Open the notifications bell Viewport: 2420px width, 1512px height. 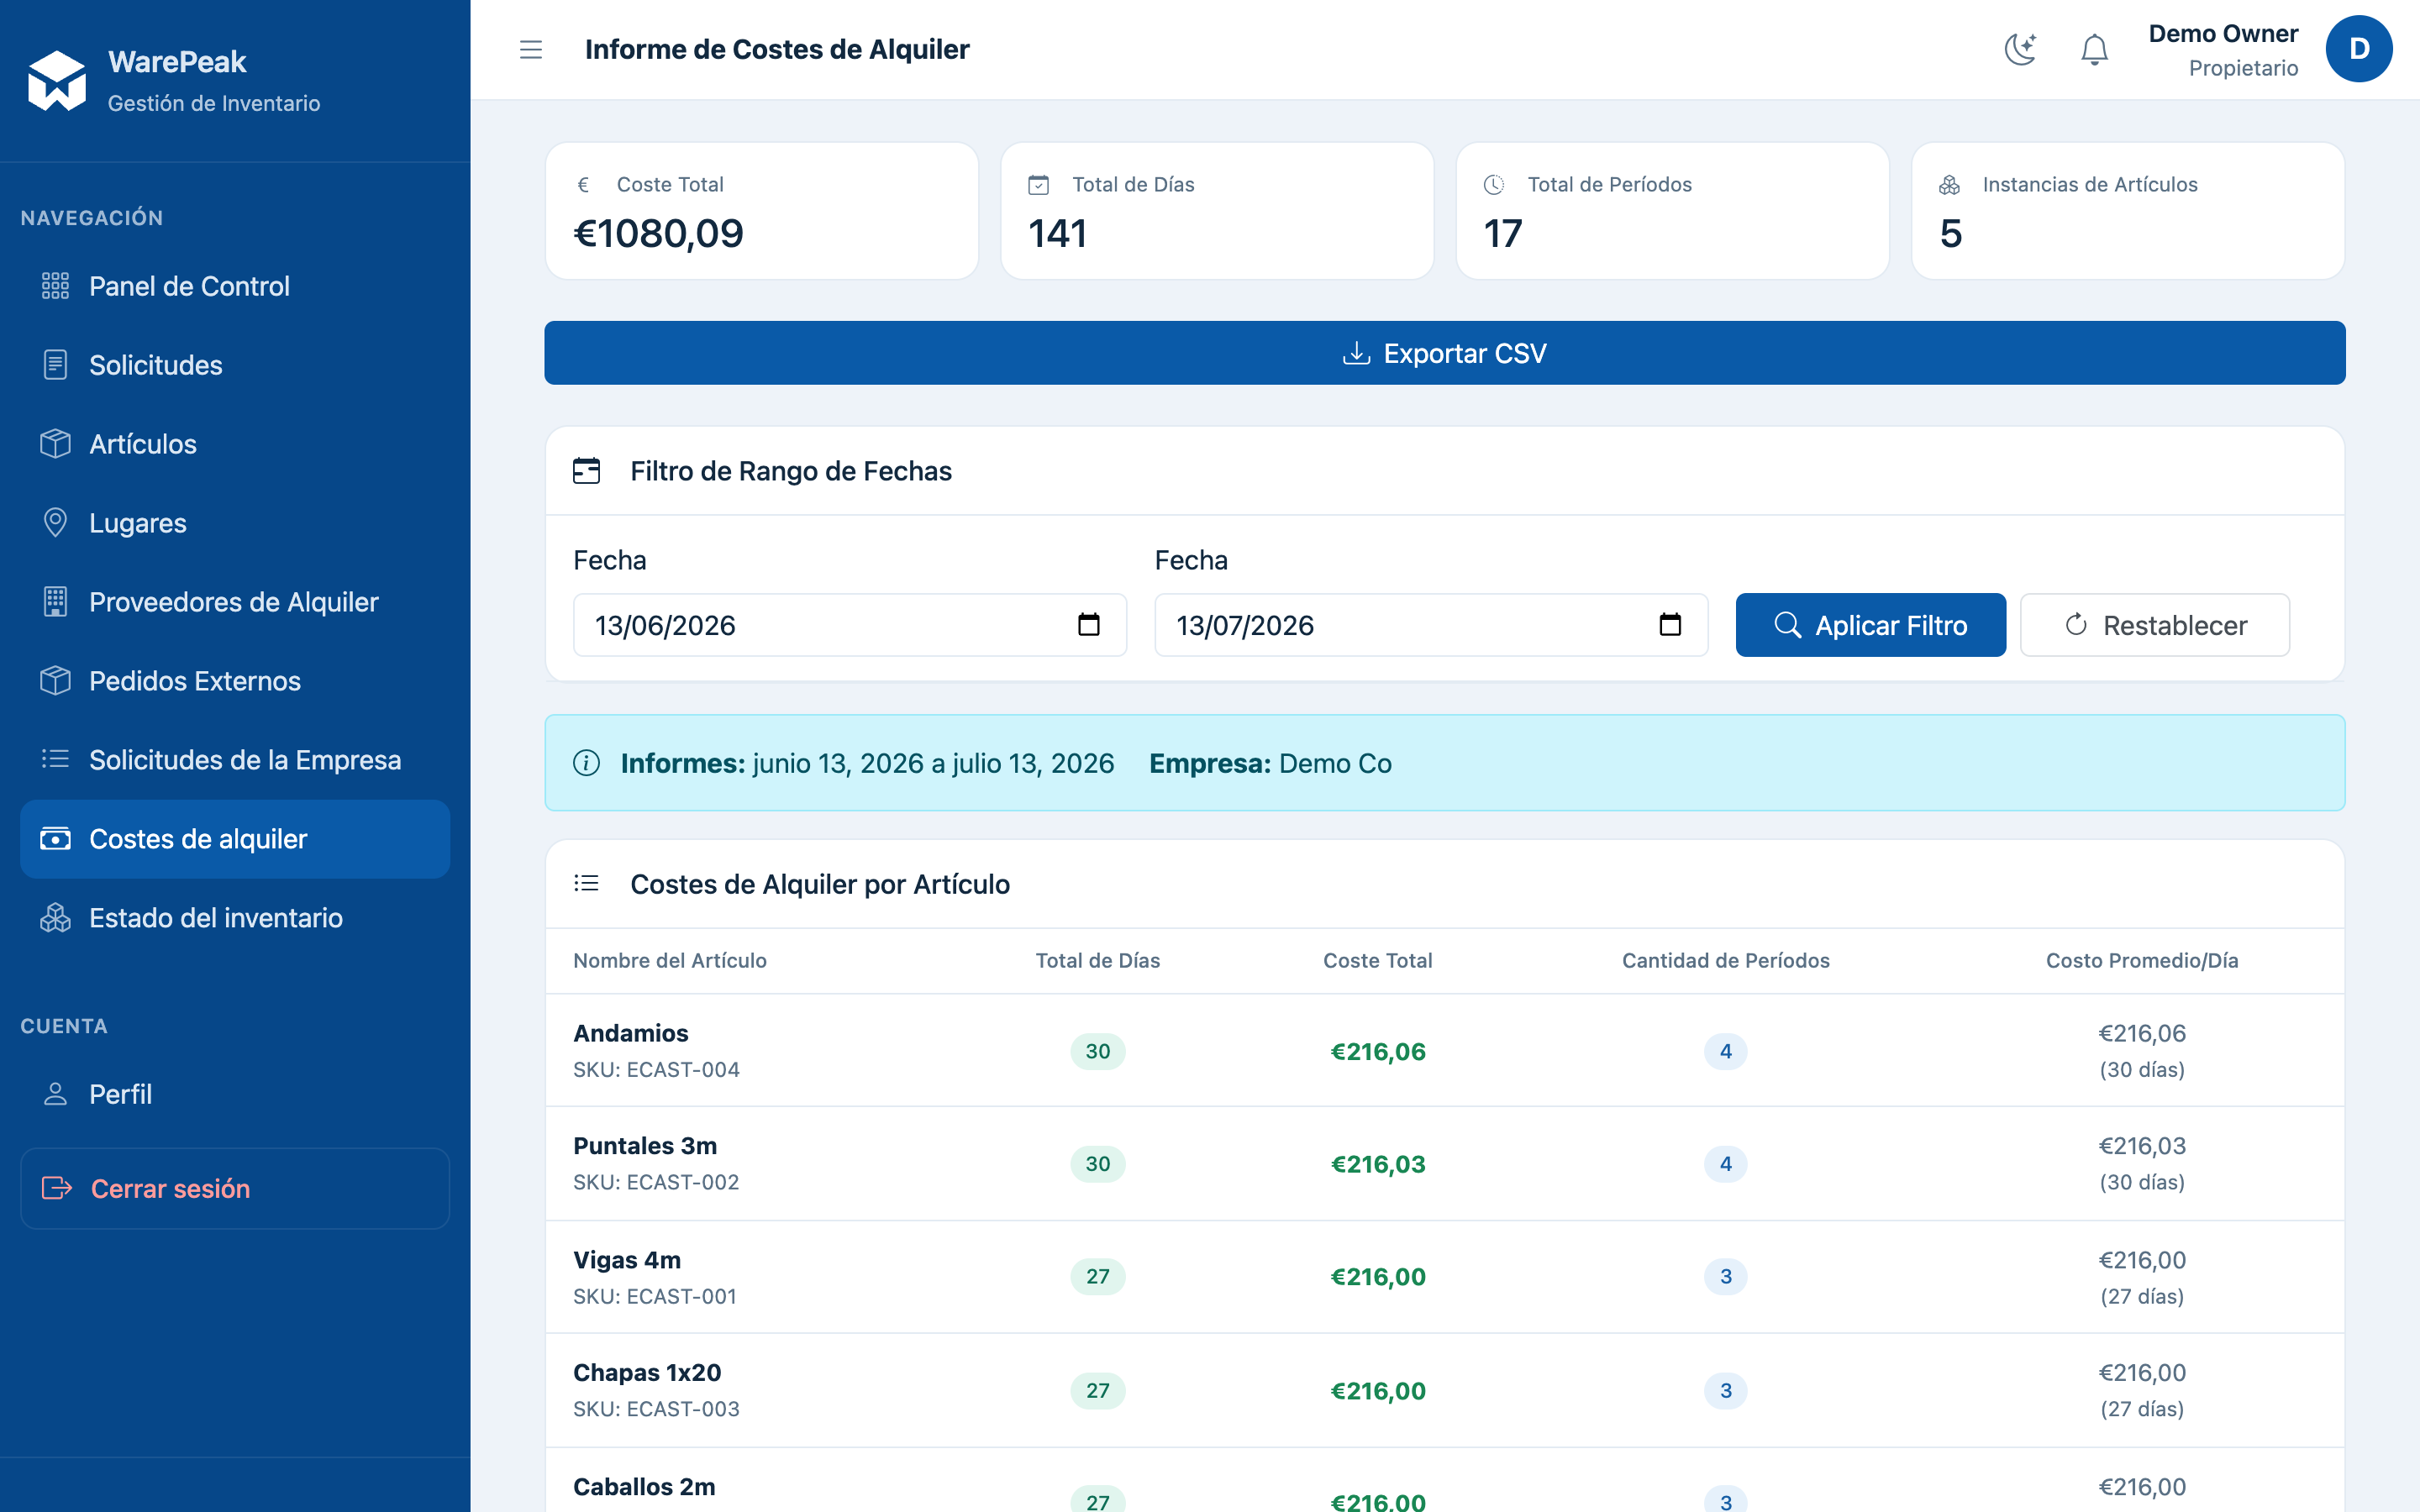(2094, 49)
